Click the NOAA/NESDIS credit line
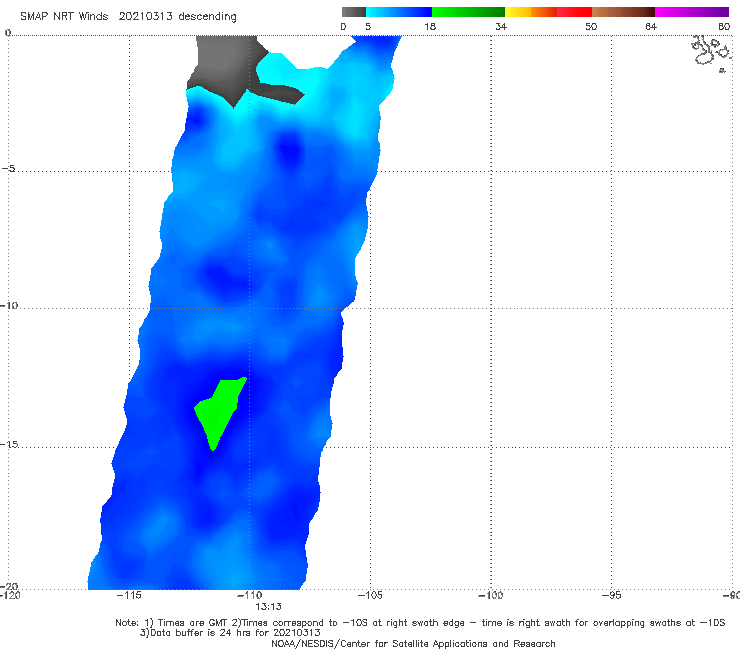Viewport: 740px width, 650px height. click(413, 644)
